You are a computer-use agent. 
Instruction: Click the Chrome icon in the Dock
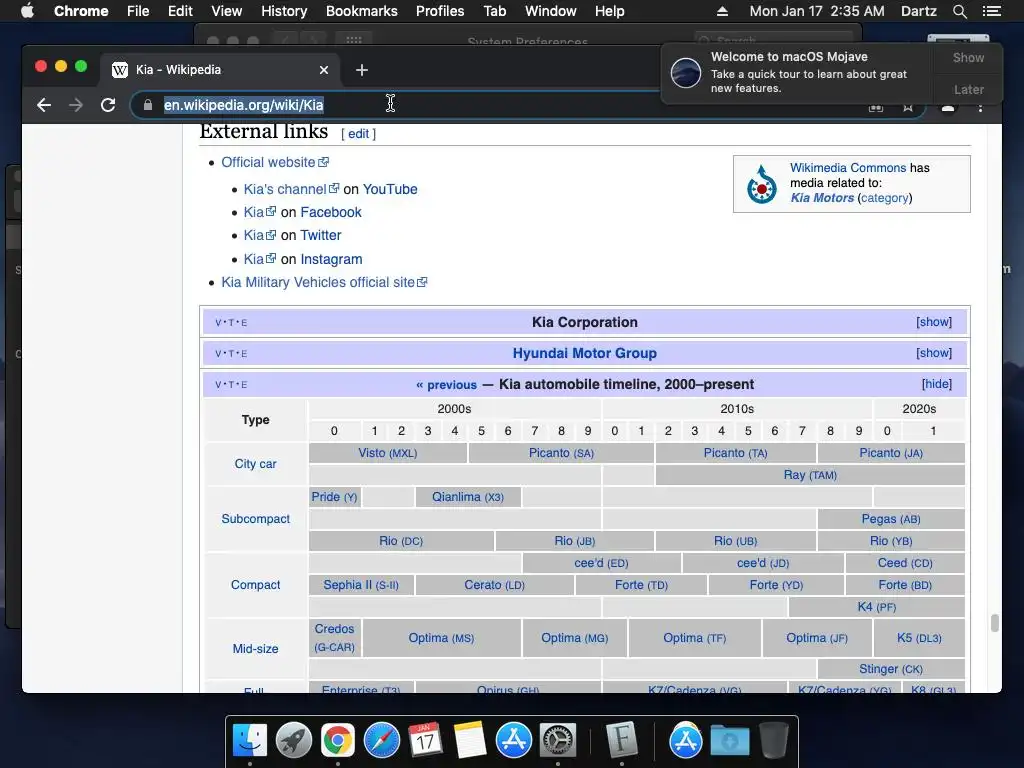tap(338, 741)
